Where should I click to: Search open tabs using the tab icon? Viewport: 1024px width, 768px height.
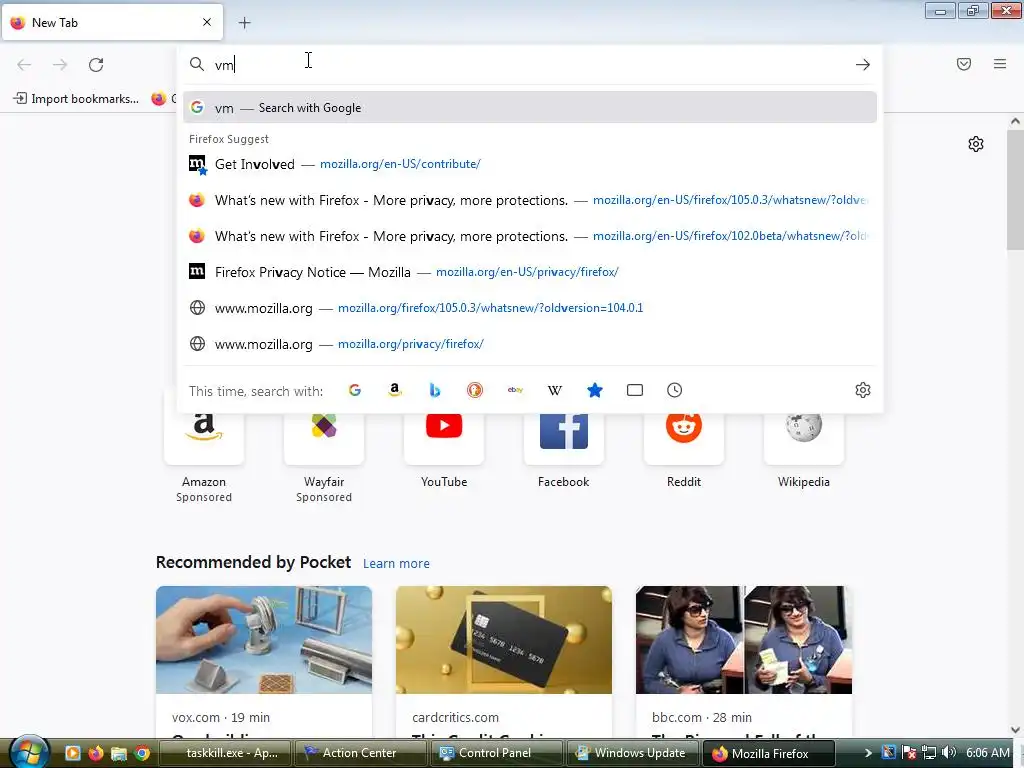pos(635,391)
